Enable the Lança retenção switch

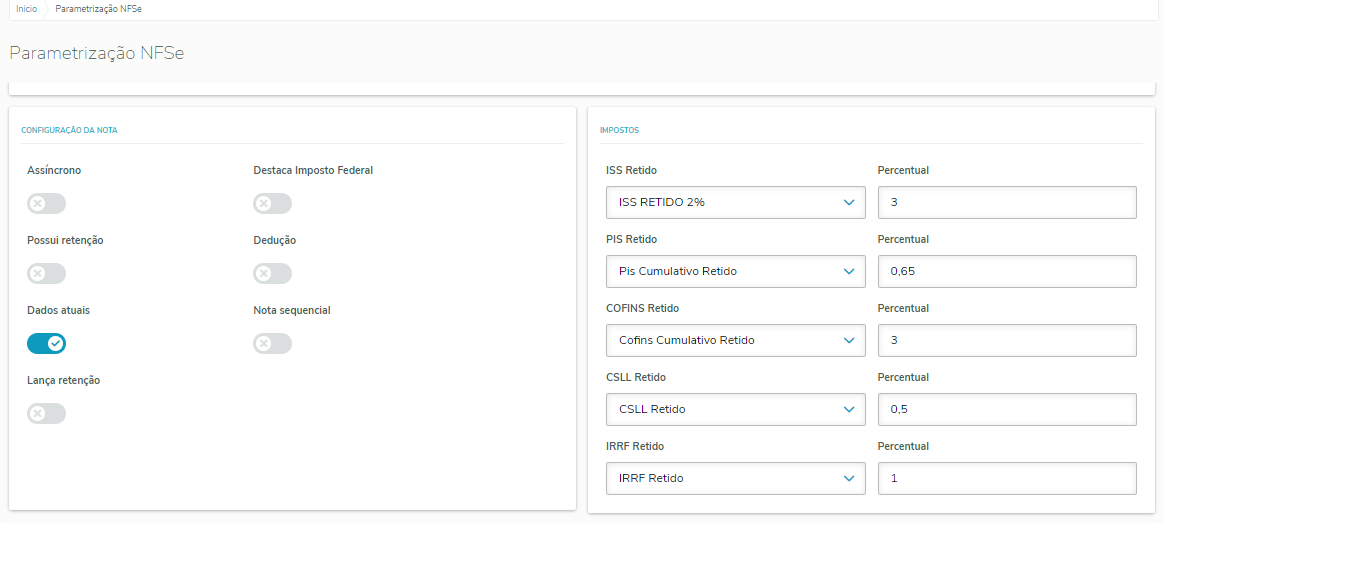point(46,414)
